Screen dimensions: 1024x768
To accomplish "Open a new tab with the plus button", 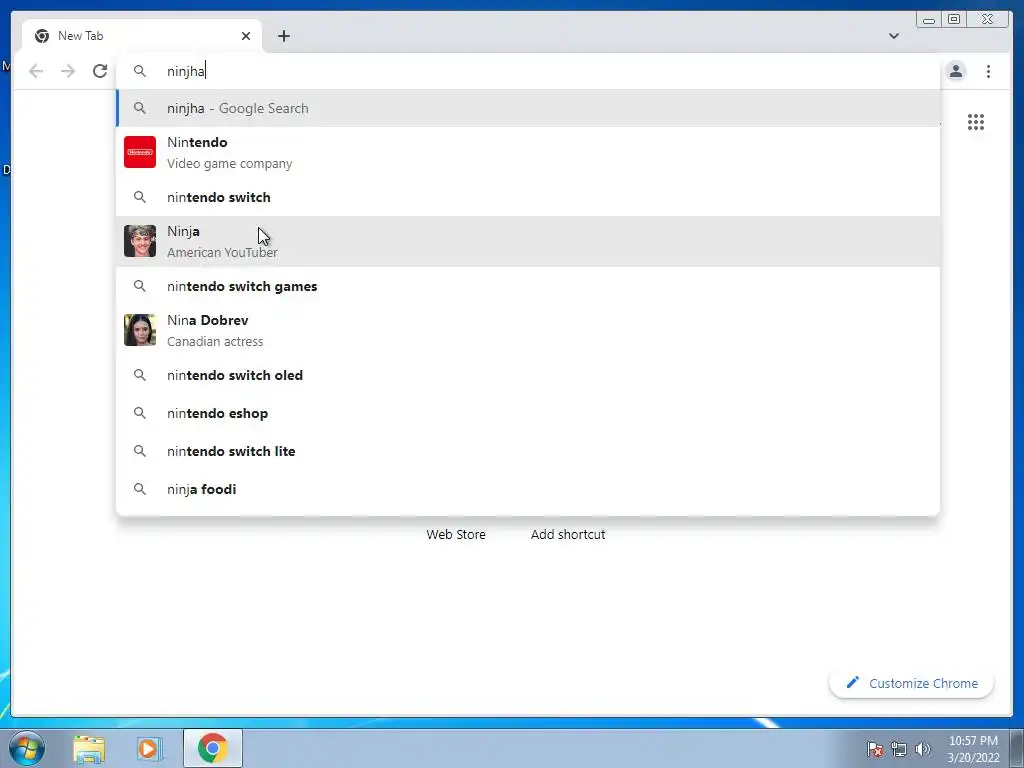I will coord(283,36).
